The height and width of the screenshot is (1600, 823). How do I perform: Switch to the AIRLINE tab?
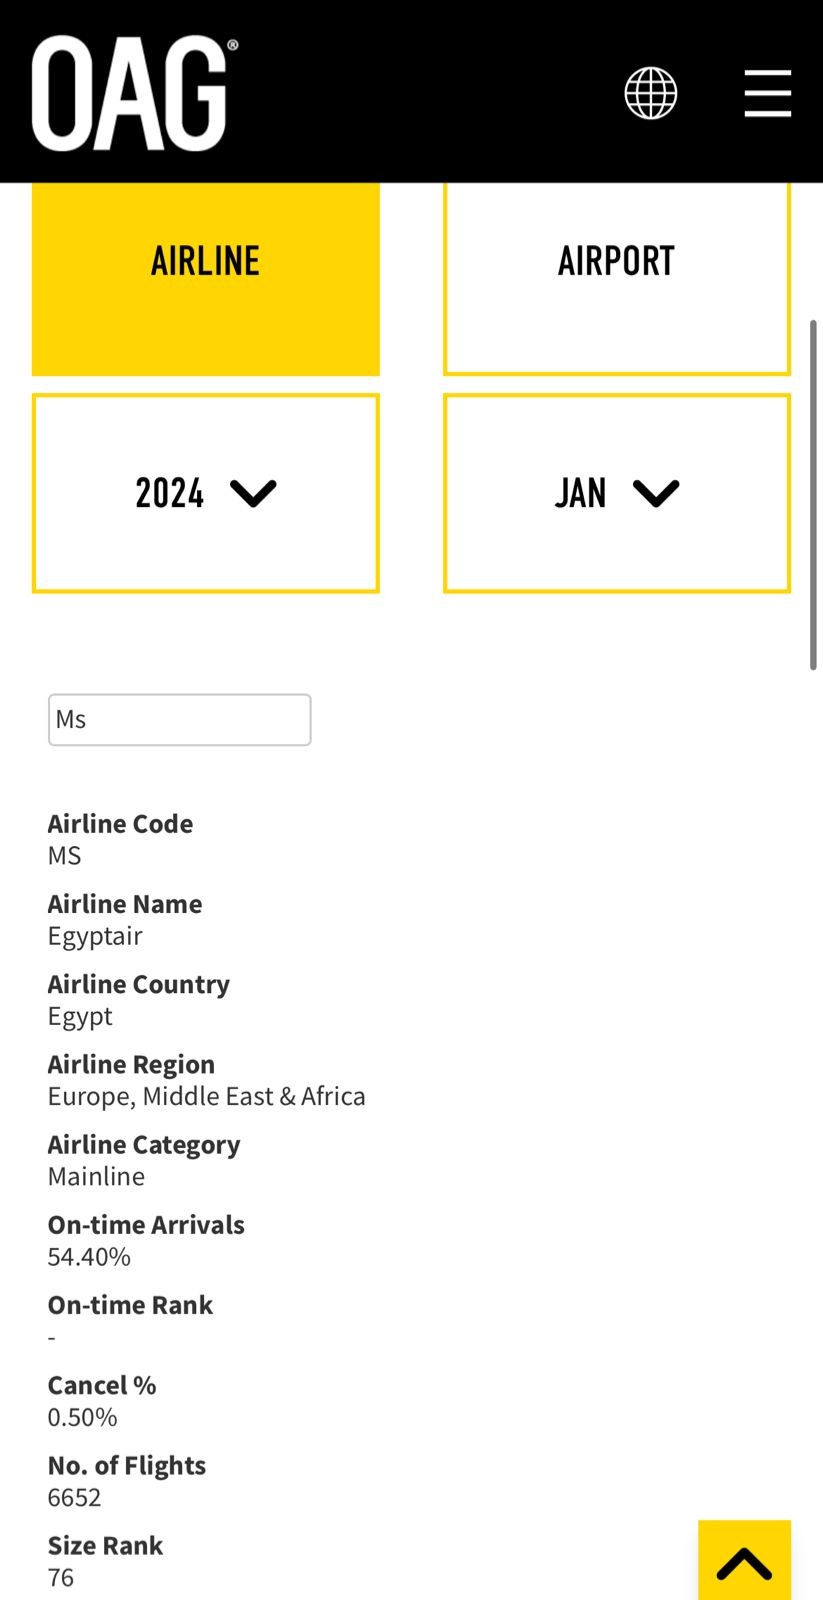[x=206, y=262]
